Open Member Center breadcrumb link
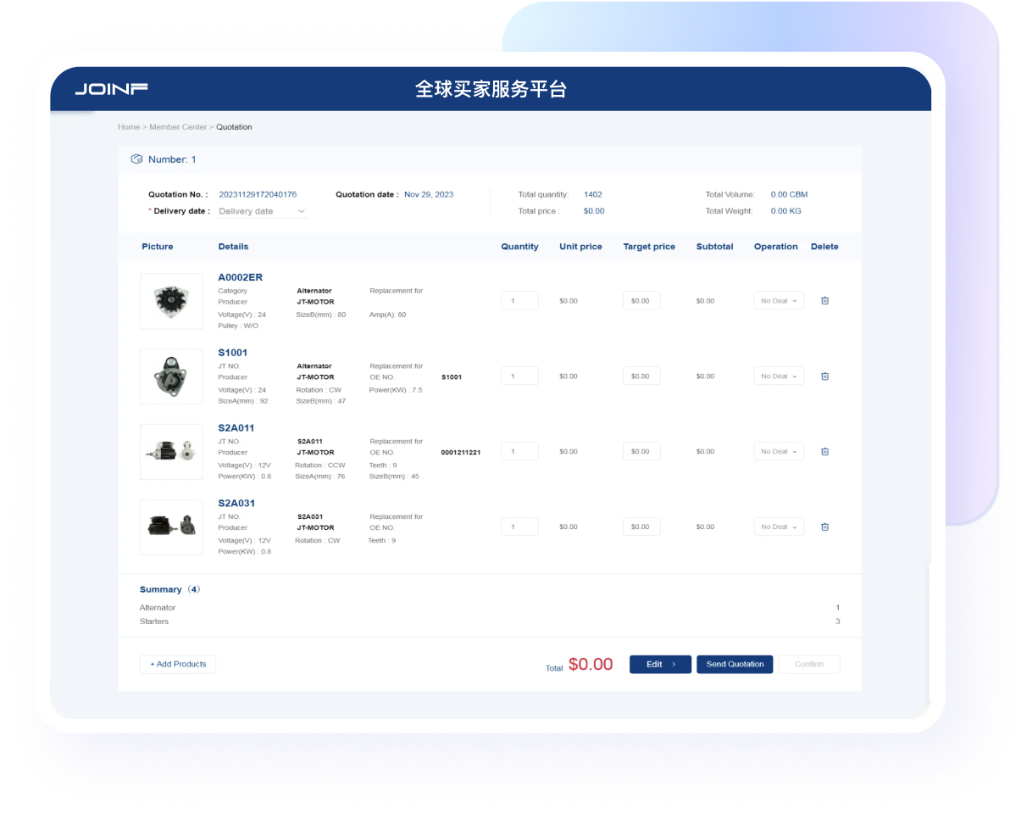This screenshot has width=1027, height=814. (178, 127)
